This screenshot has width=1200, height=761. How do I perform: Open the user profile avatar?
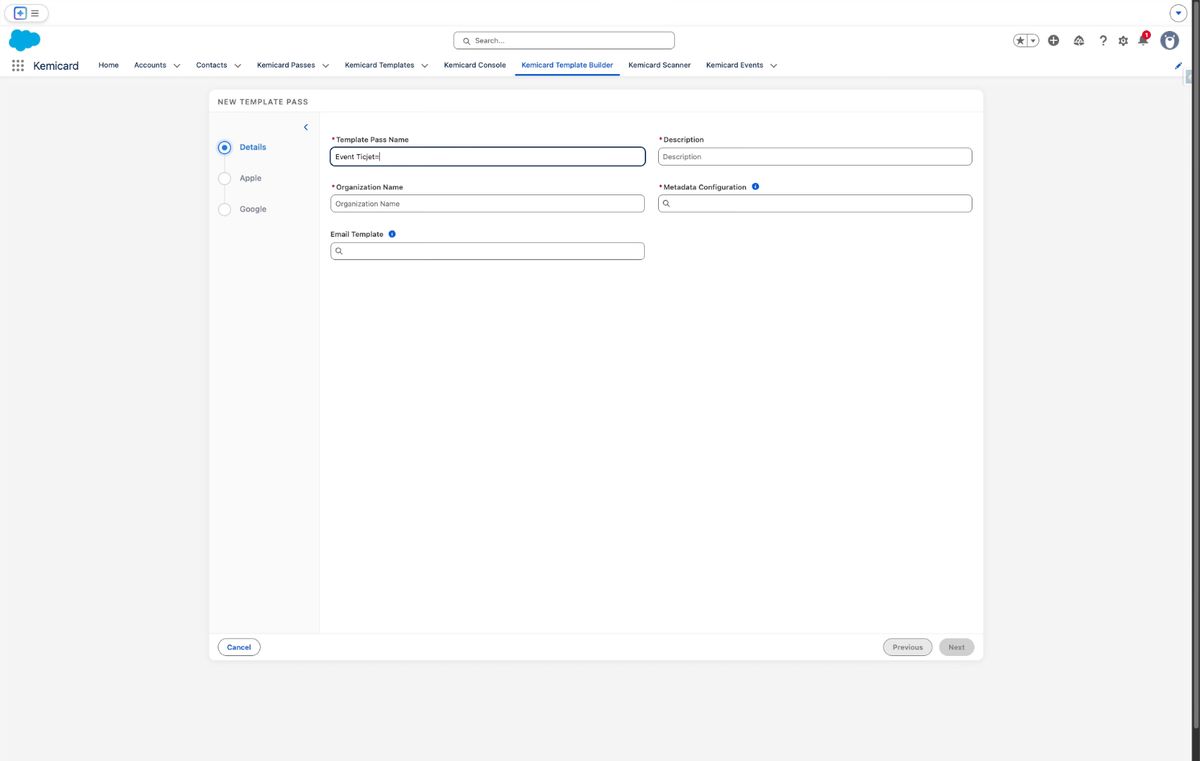click(x=1169, y=40)
